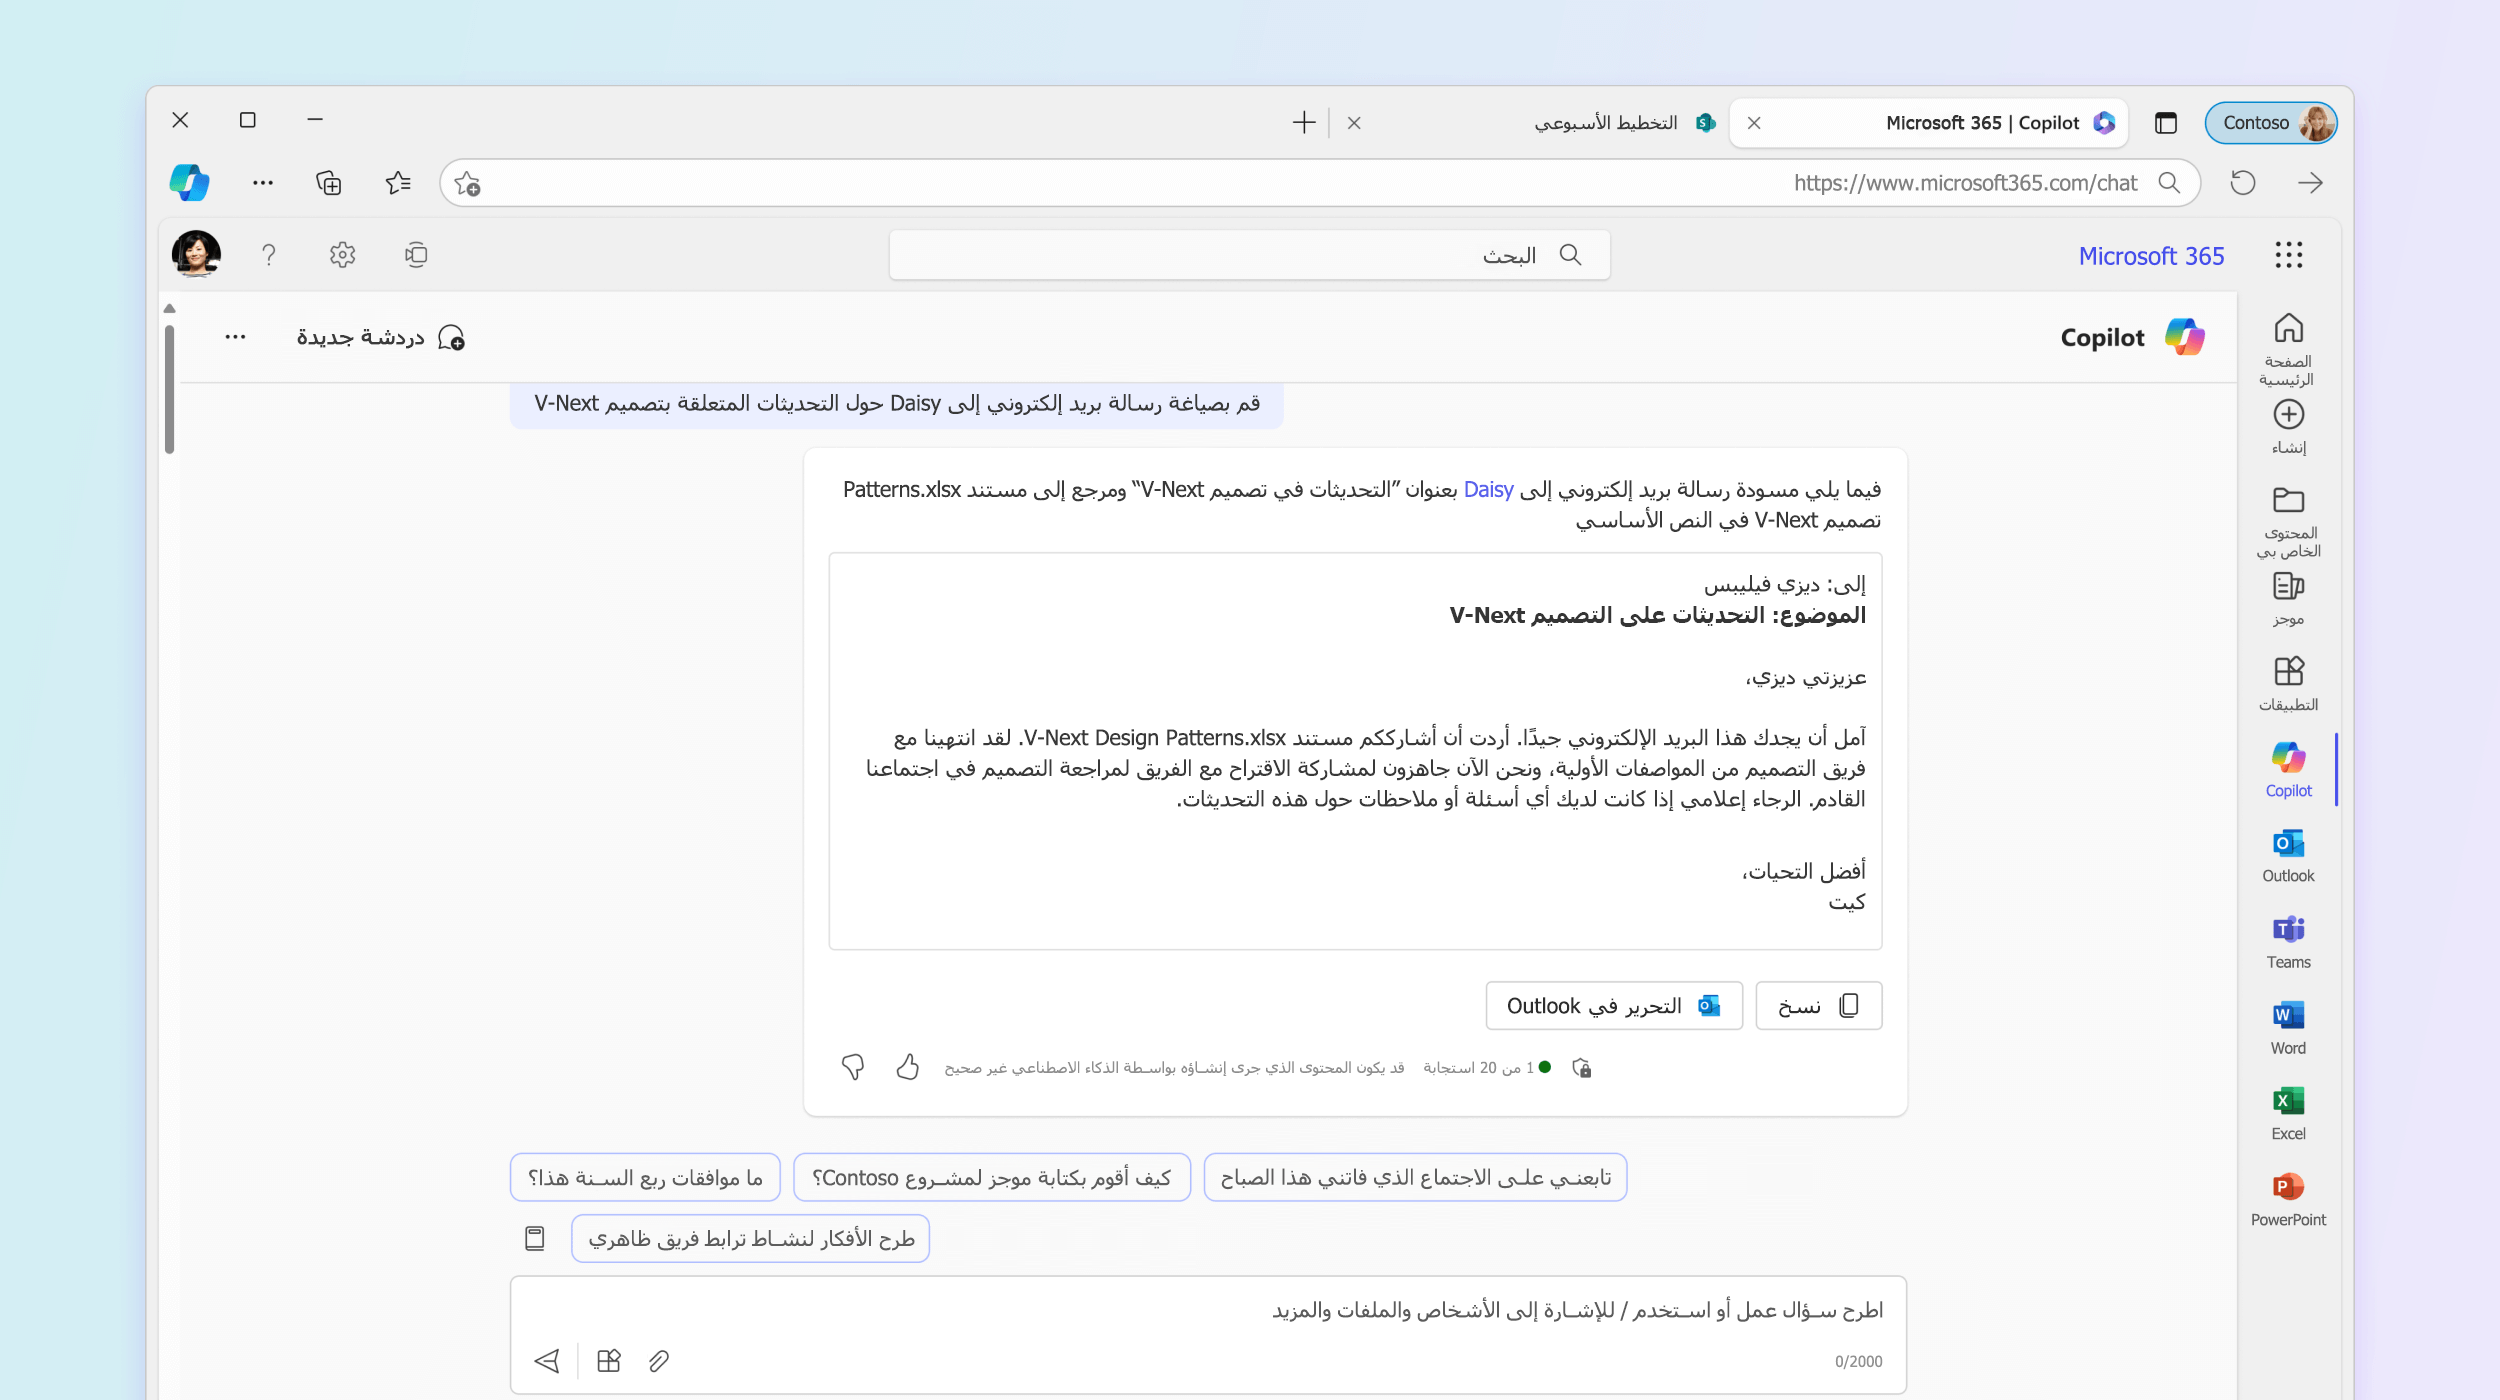Click the search (البحث) field

1249,255
